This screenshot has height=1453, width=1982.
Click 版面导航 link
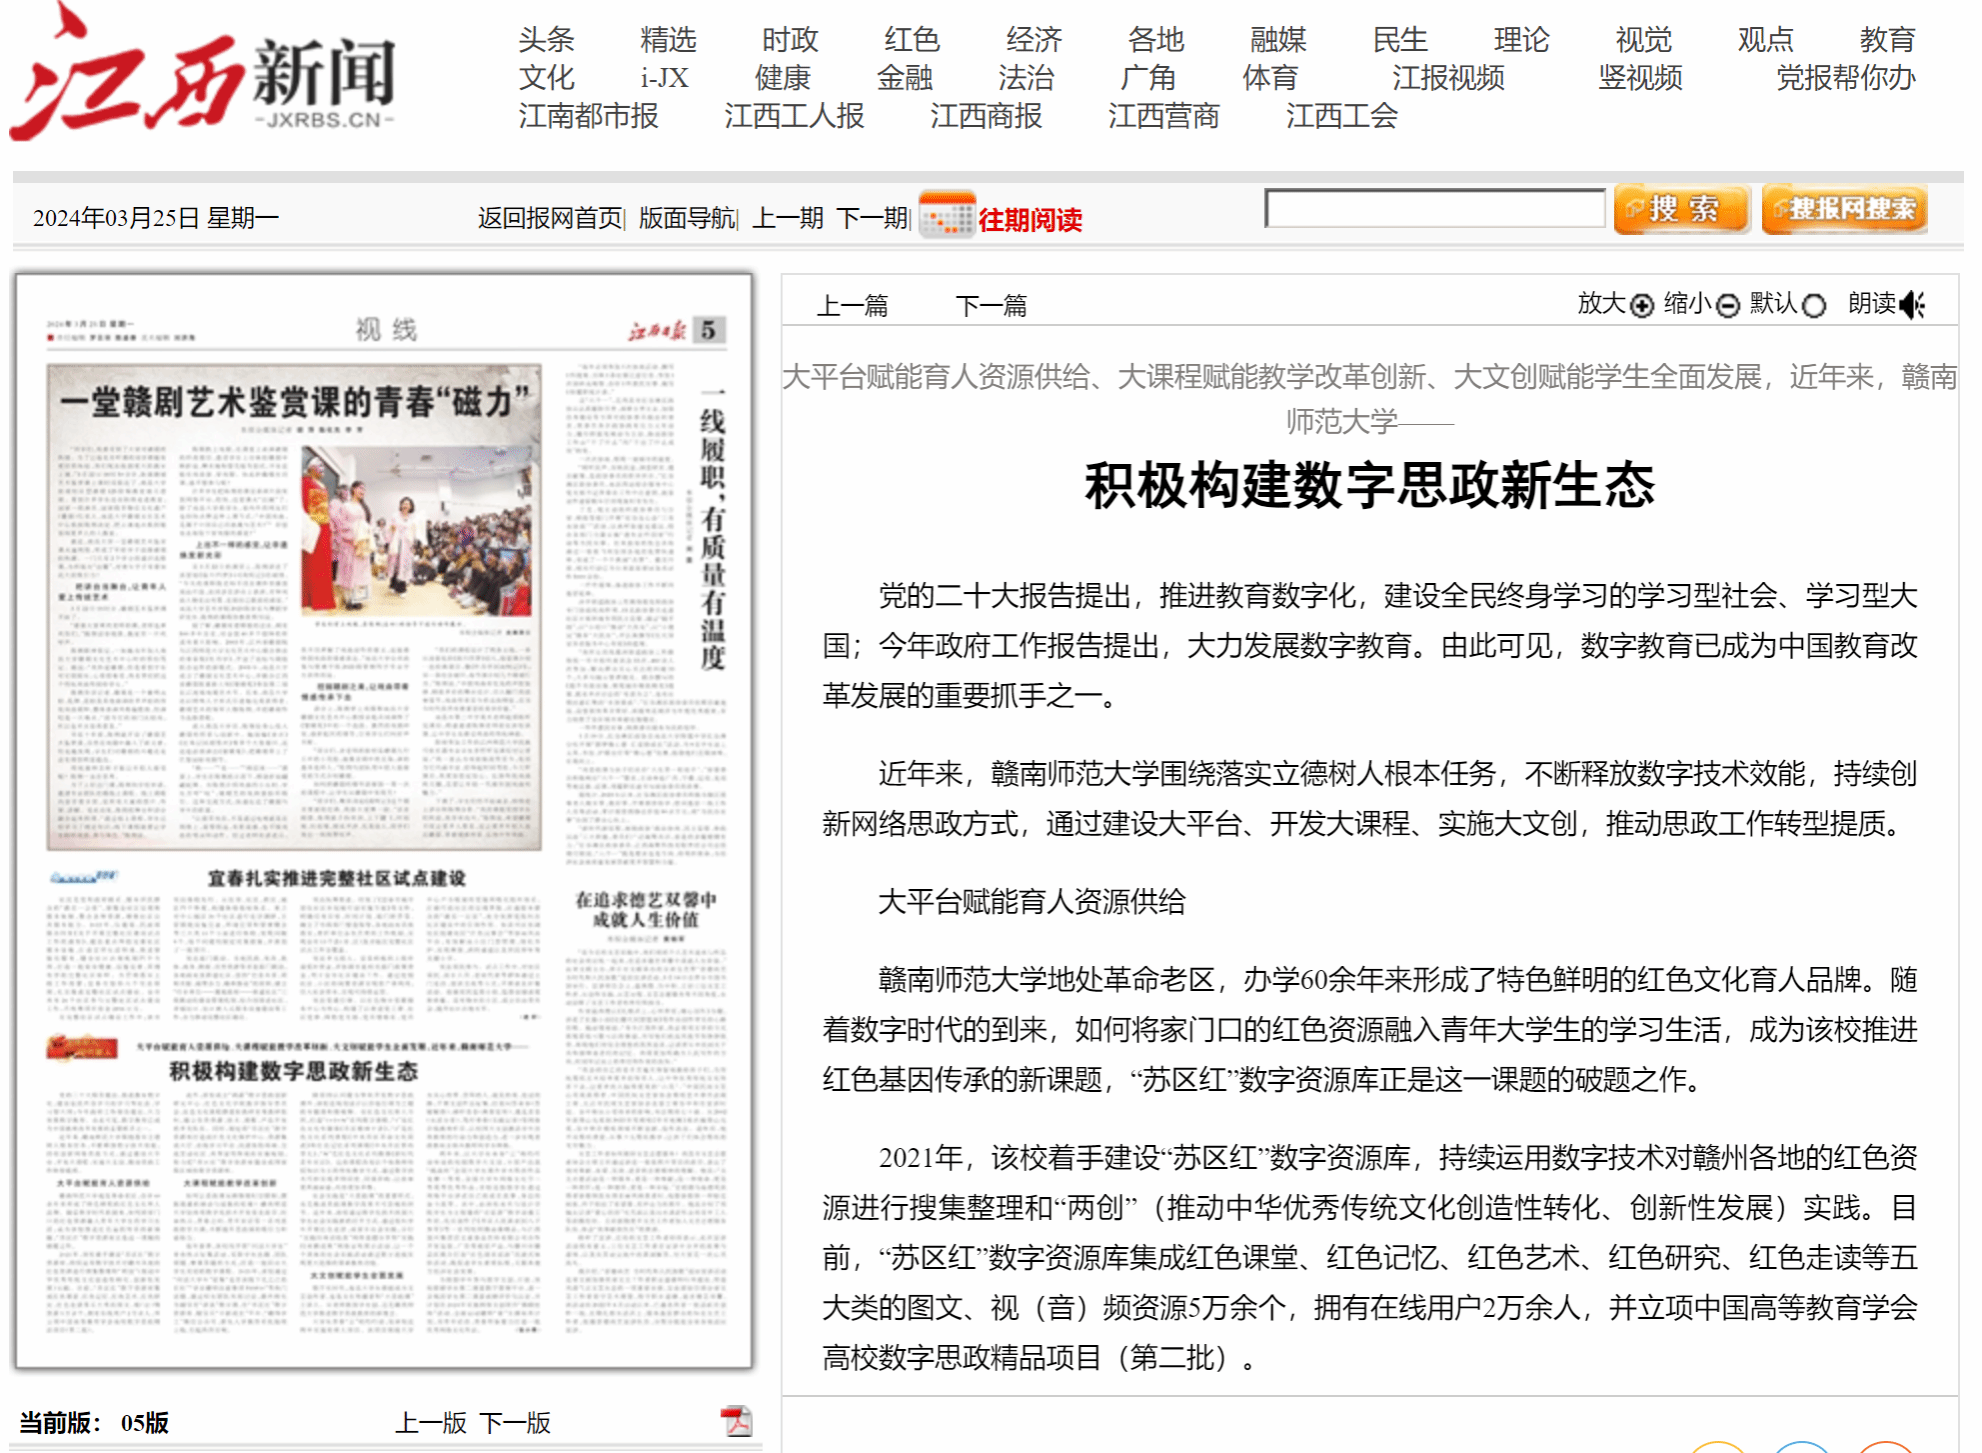[687, 218]
